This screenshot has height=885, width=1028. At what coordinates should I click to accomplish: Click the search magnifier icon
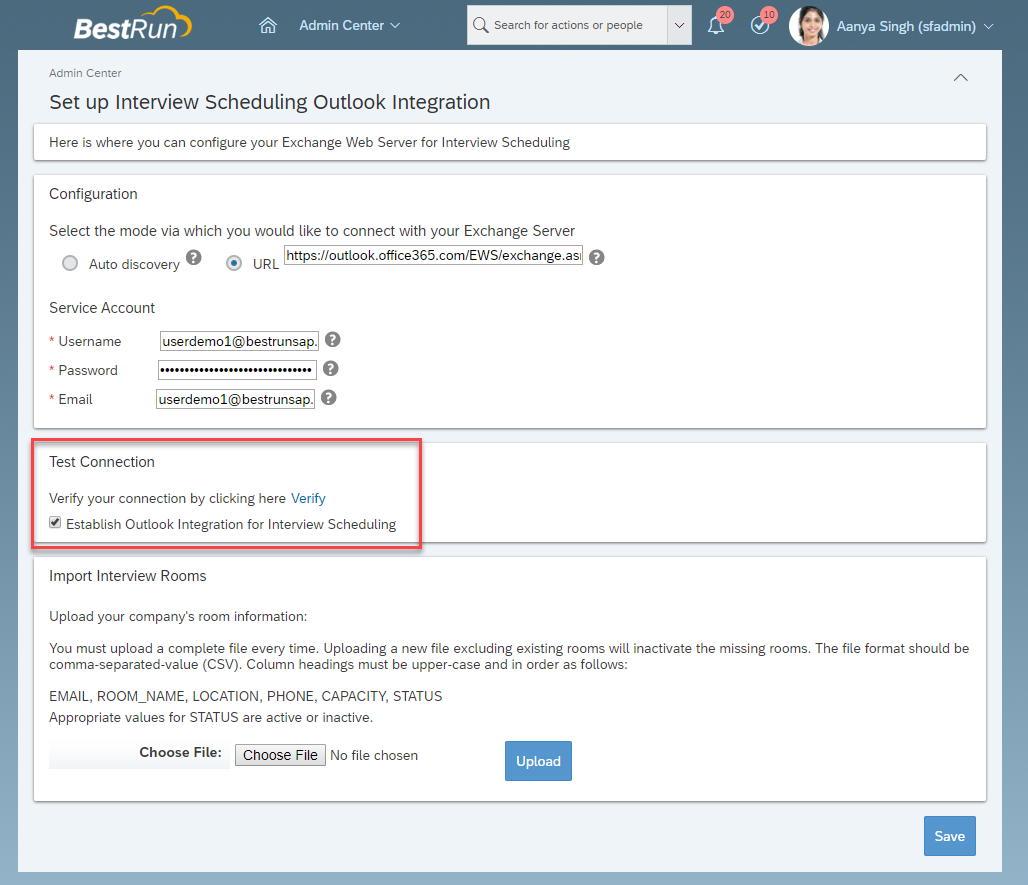(481, 25)
